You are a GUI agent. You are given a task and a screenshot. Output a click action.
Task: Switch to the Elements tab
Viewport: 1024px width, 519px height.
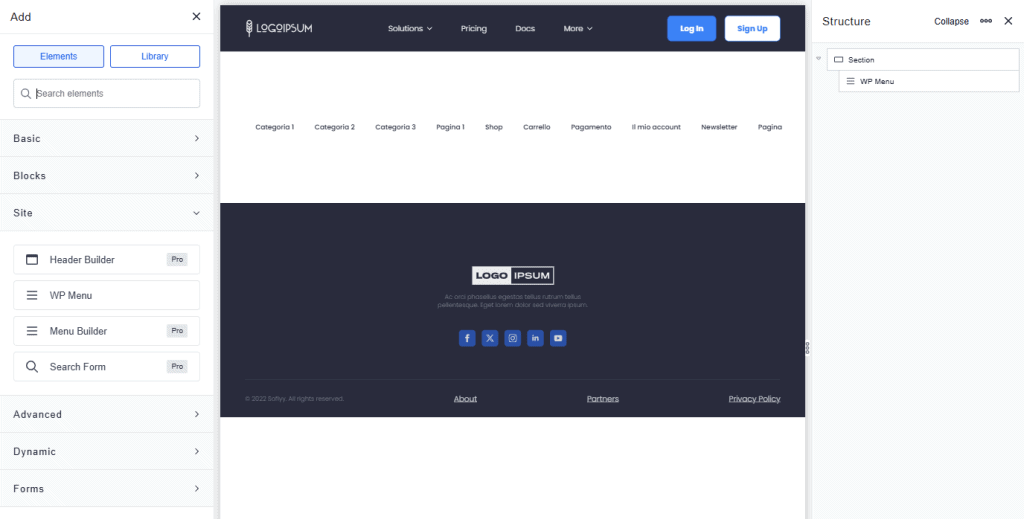[x=59, y=56]
